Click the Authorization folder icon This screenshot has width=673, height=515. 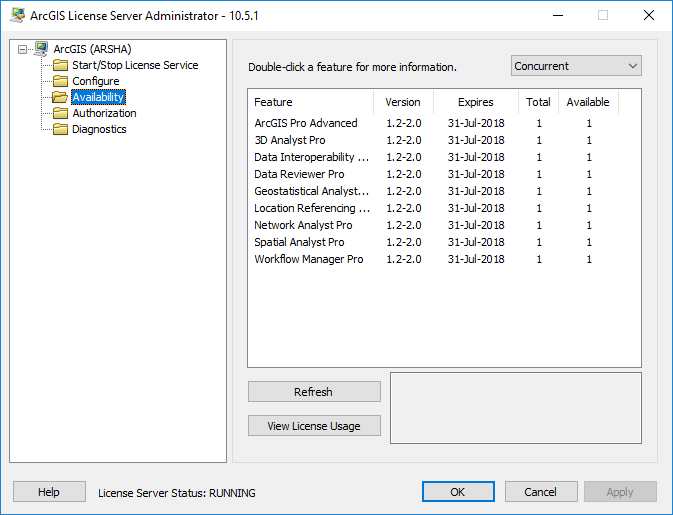point(61,113)
